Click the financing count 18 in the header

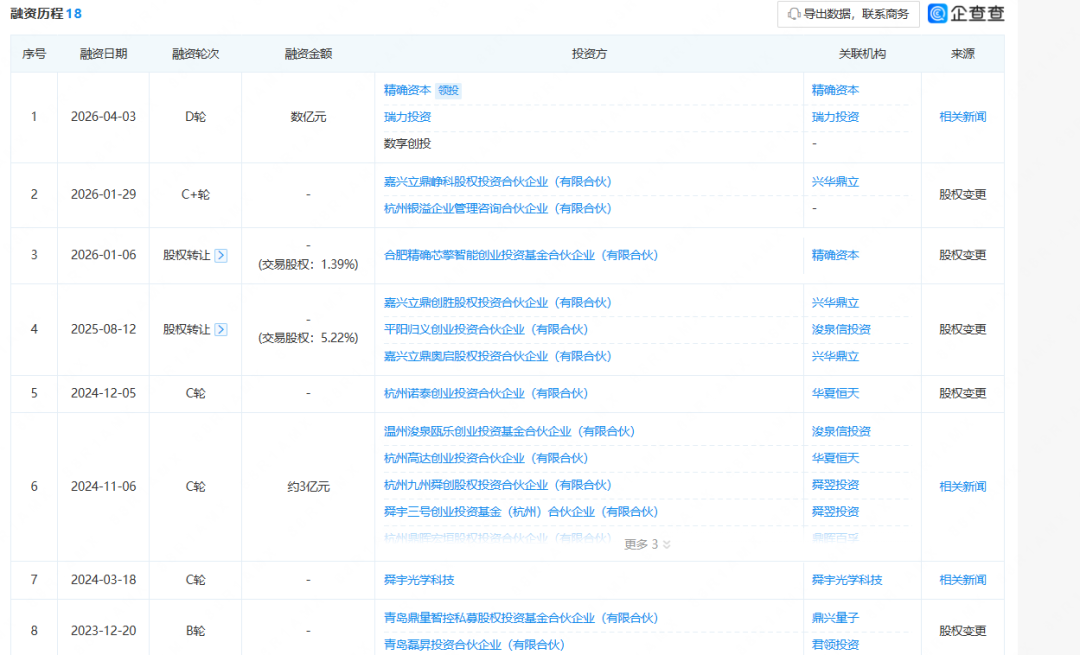[x=74, y=14]
